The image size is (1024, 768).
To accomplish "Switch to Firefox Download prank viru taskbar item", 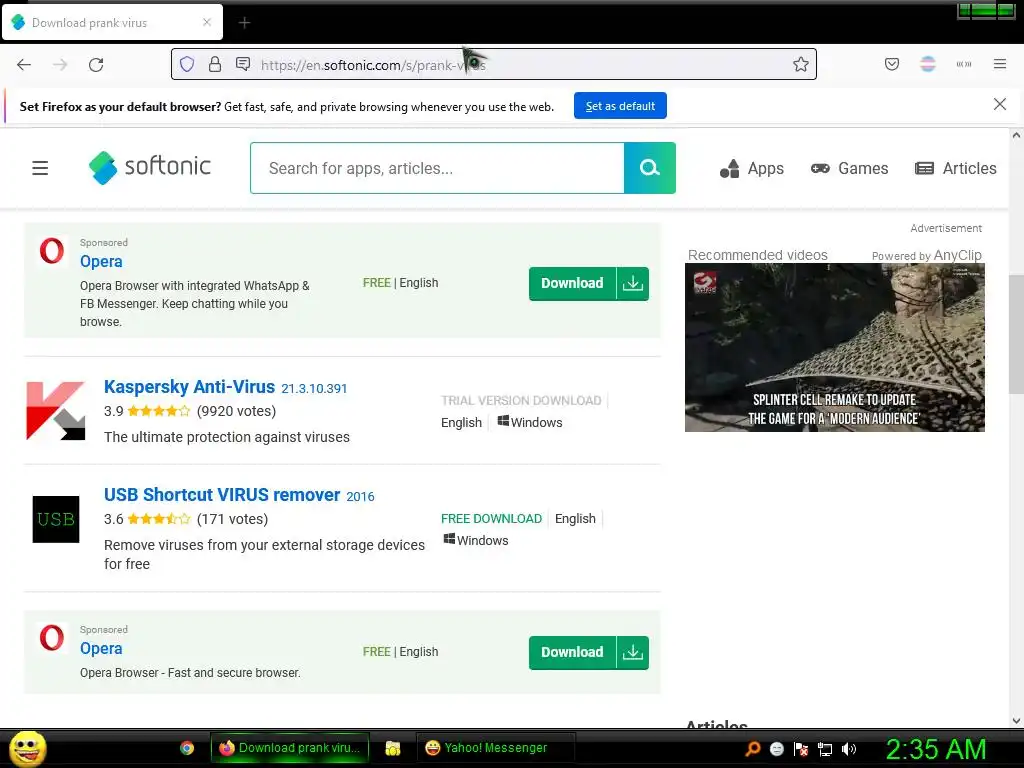I will [x=290, y=748].
